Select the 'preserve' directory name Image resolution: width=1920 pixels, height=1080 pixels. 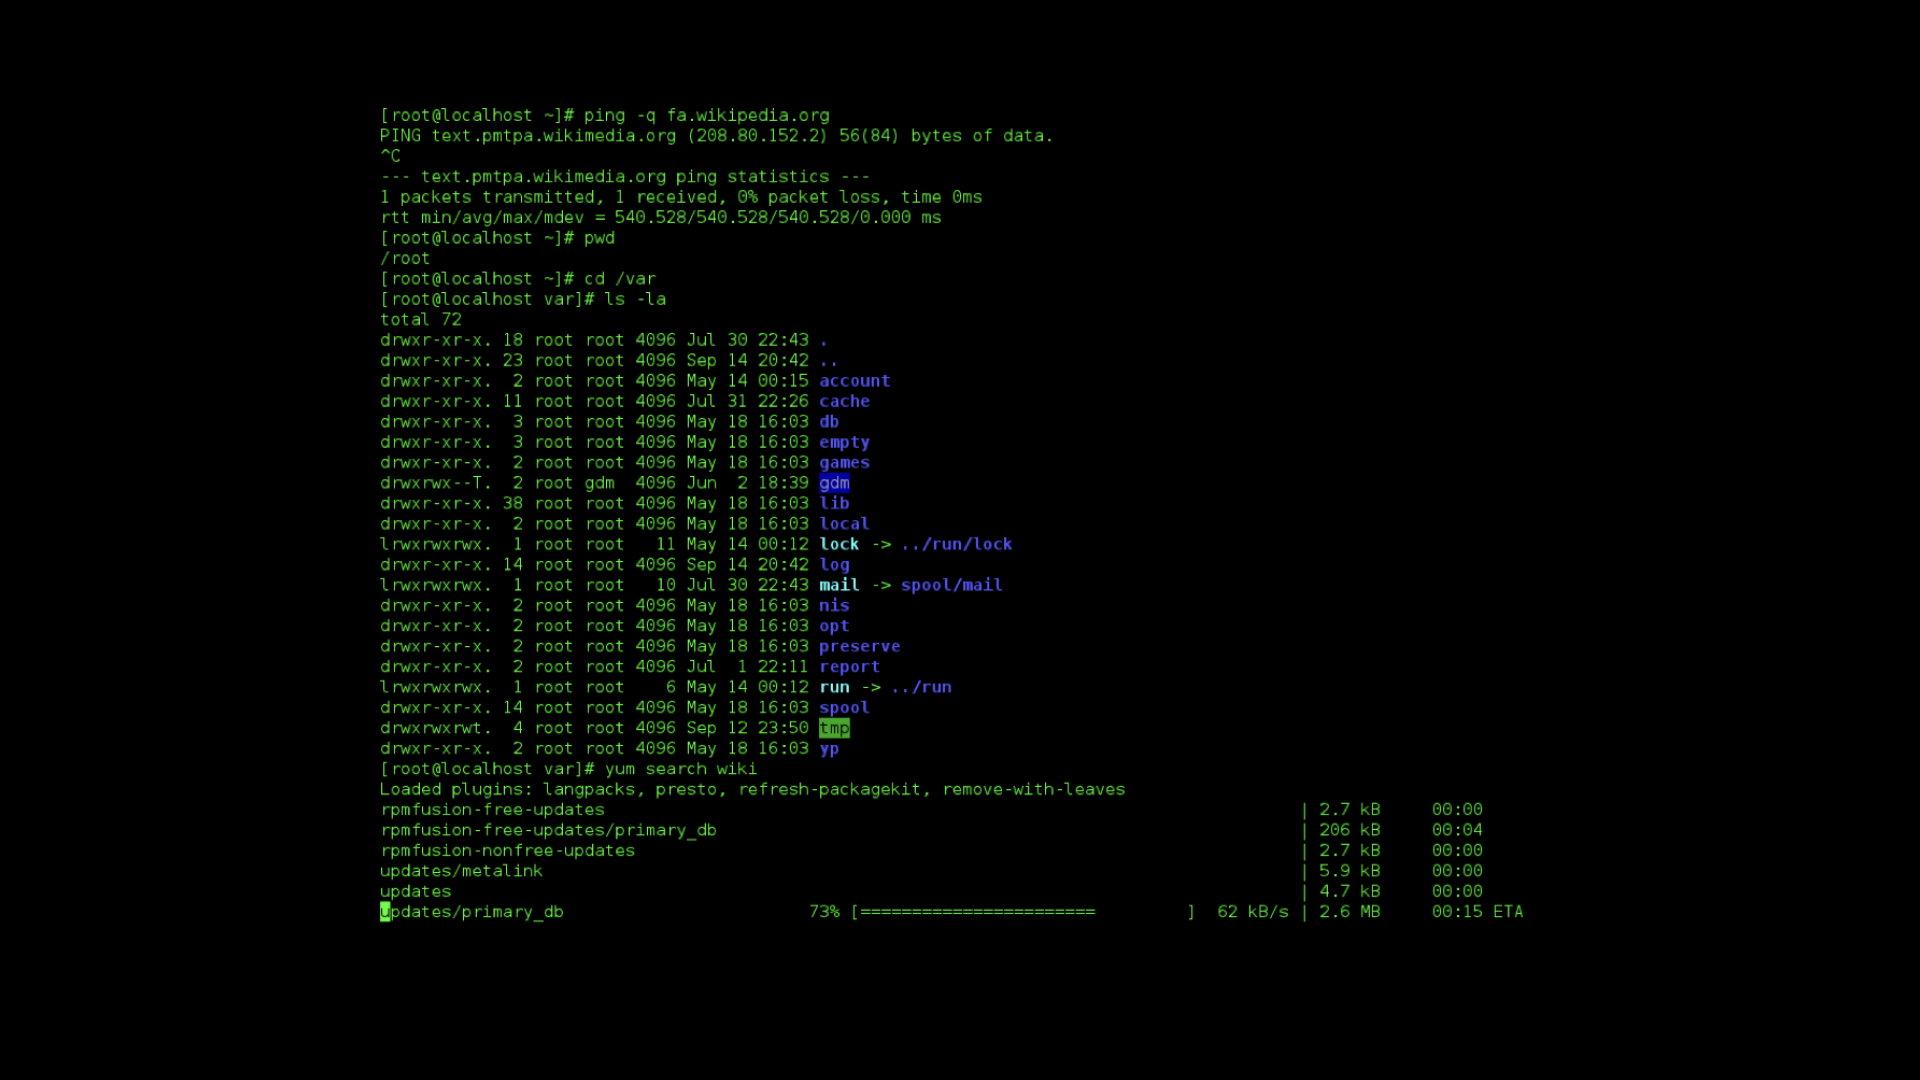pyautogui.click(x=860, y=646)
